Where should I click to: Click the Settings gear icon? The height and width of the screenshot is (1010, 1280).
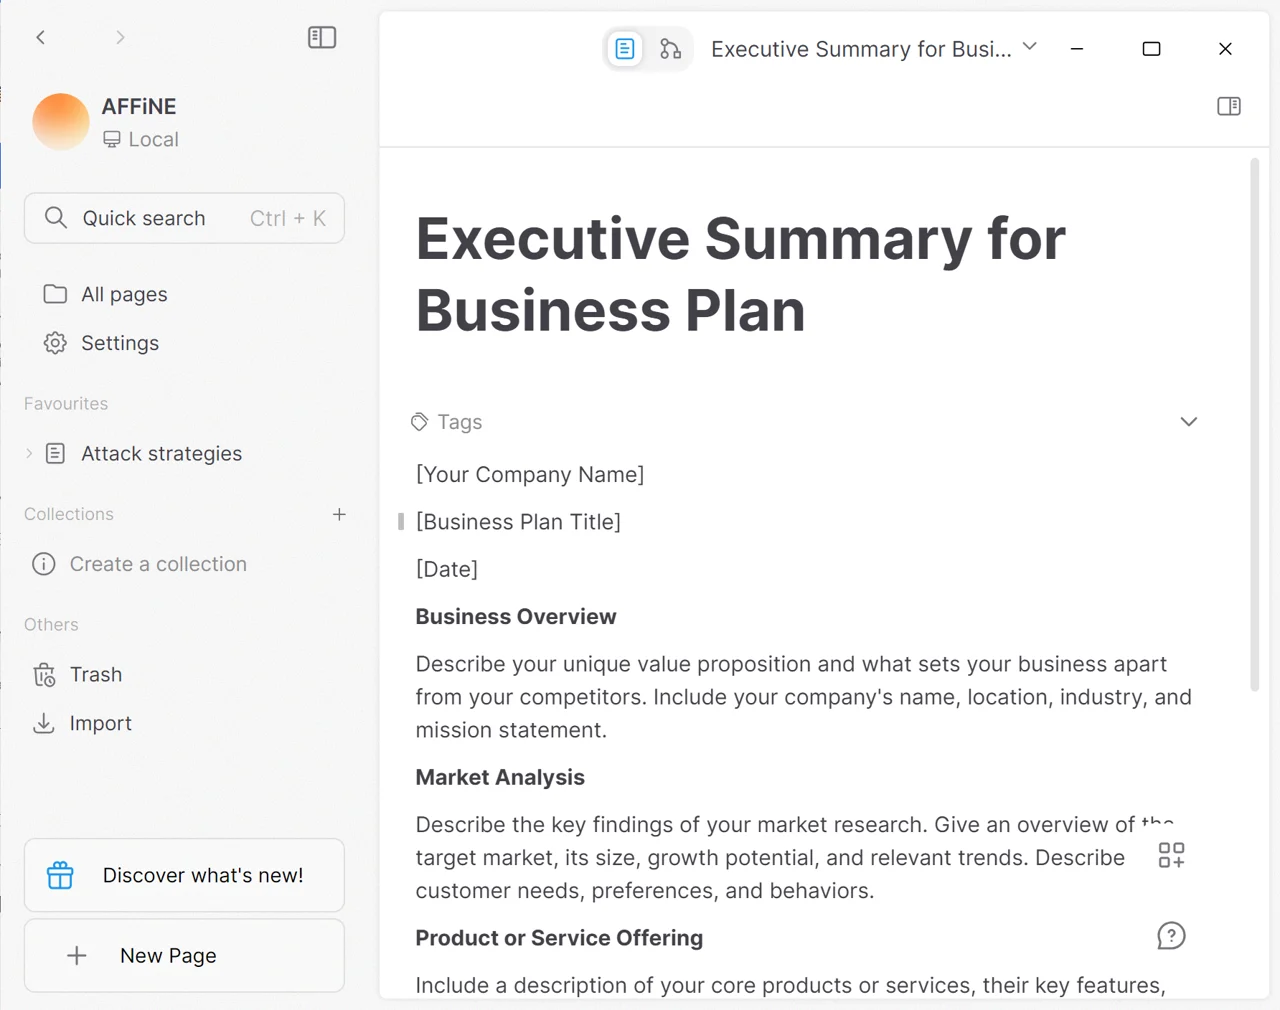pyautogui.click(x=55, y=343)
